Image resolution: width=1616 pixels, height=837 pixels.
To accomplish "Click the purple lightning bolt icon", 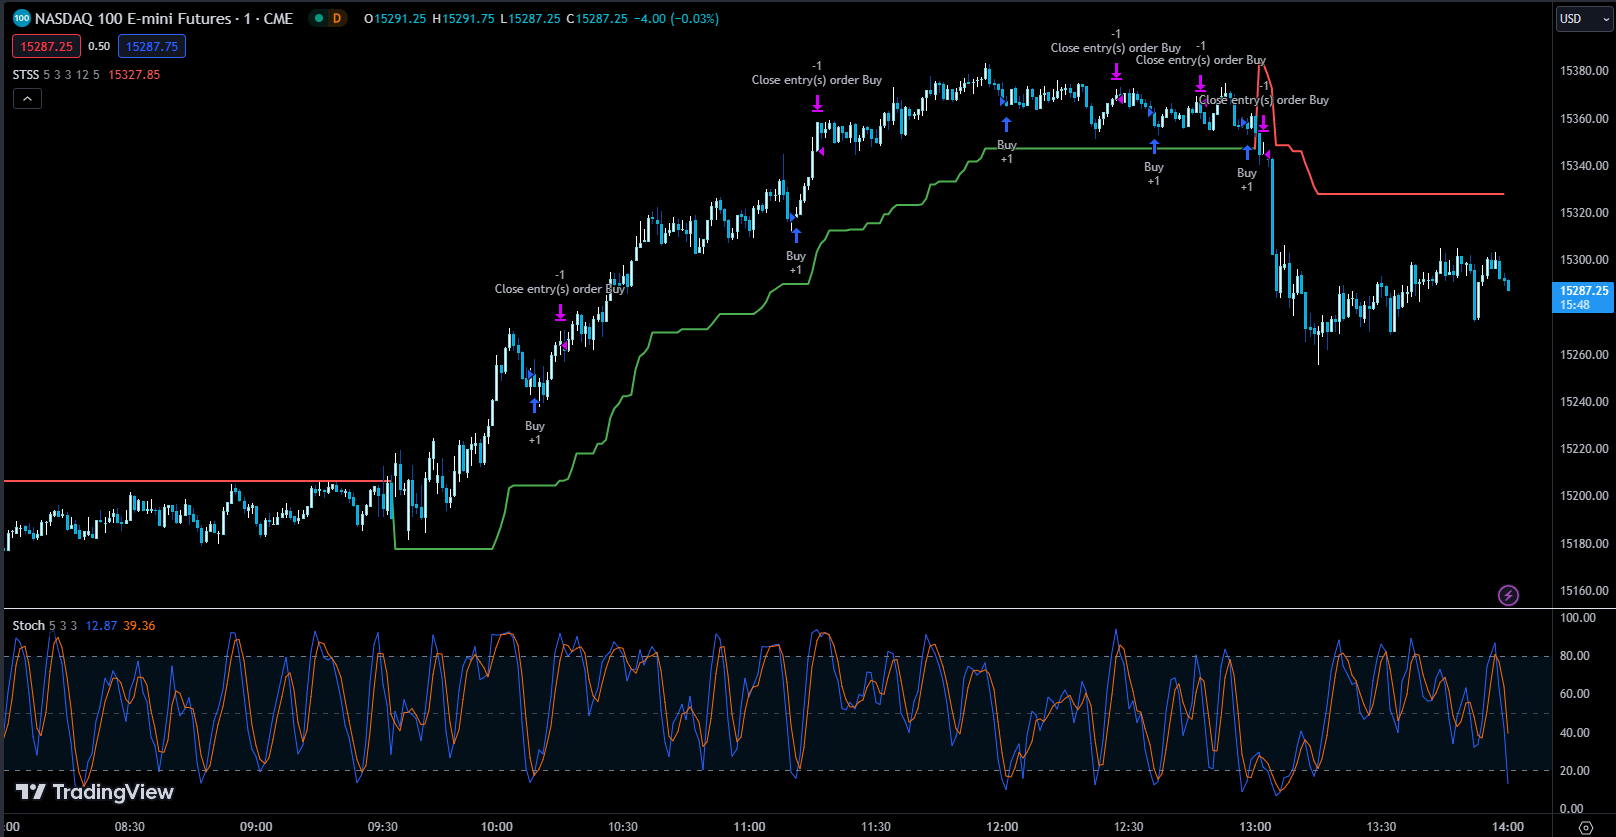I will [x=1508, y=596].
